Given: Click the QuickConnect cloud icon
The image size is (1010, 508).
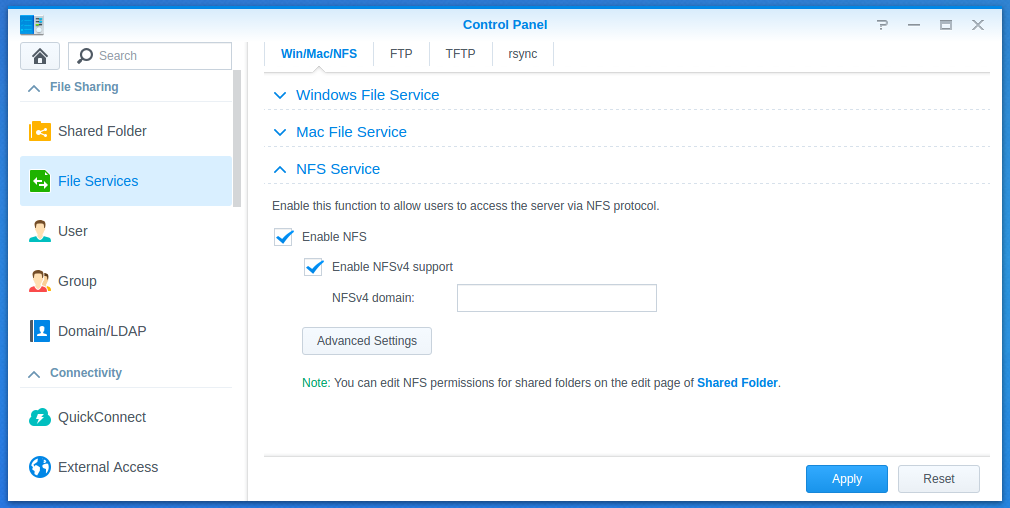Looking at the screenshot, I should 40,417.
